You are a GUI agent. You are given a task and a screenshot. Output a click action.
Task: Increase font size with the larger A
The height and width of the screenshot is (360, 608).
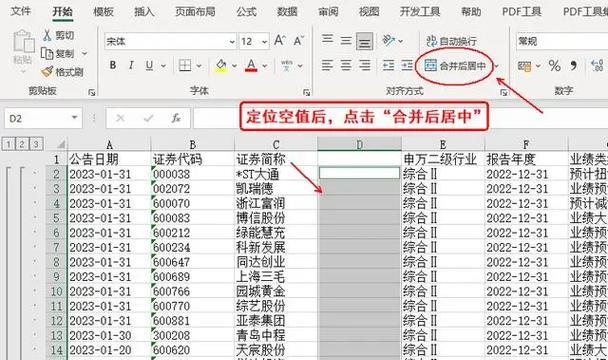pyautogui.click(x=280, y=40)
